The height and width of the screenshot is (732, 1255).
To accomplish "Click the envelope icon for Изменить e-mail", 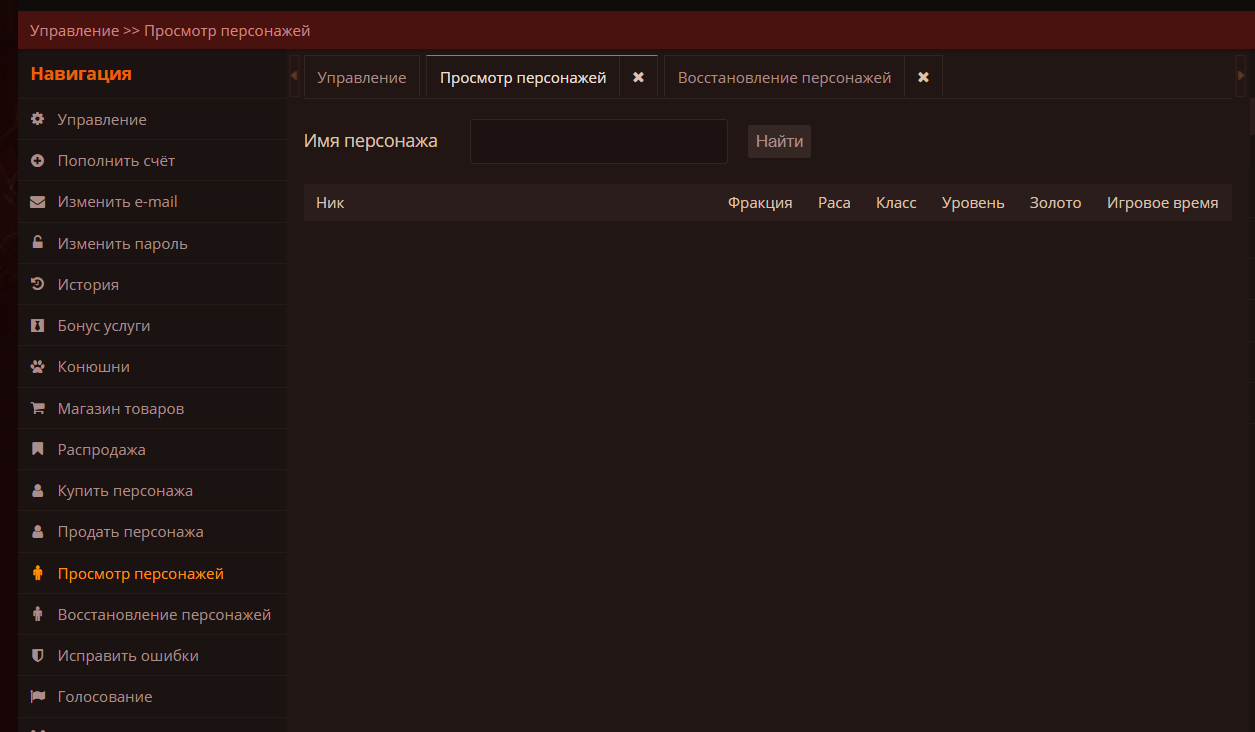I will pyautogui.click(x=38, y=202).
